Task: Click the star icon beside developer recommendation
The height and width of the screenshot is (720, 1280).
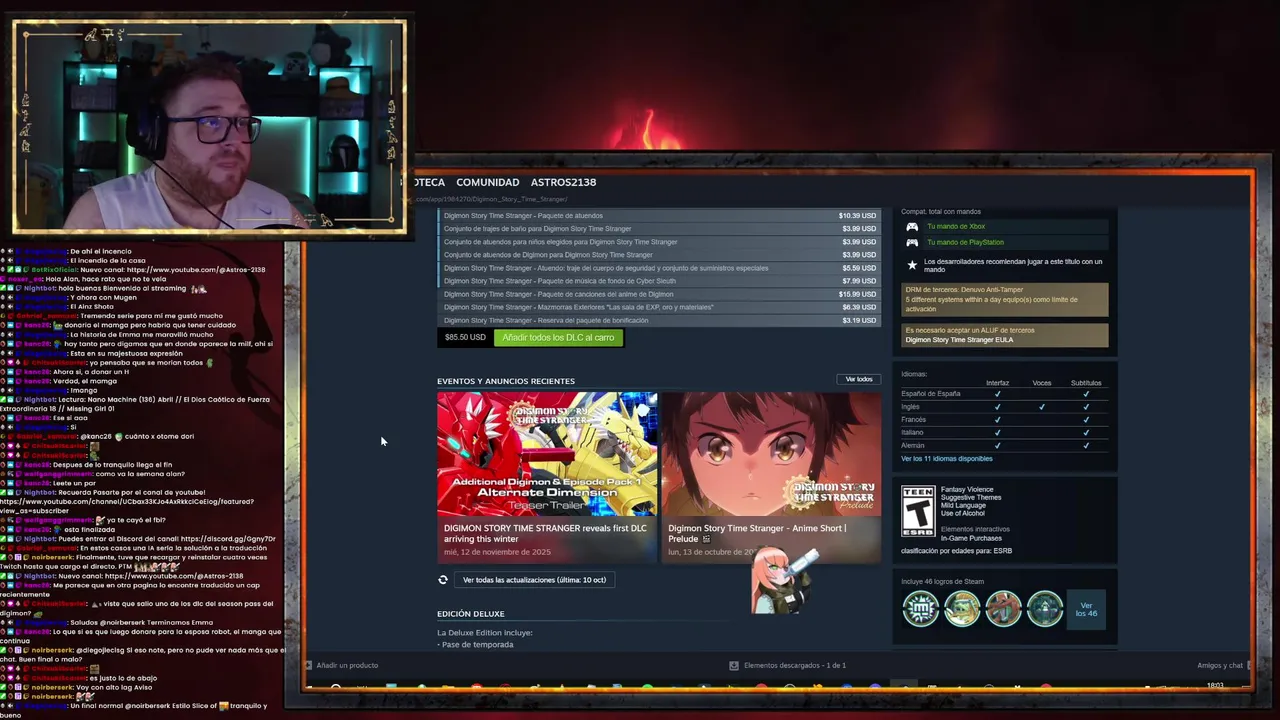Action: (x=912, y=265)
